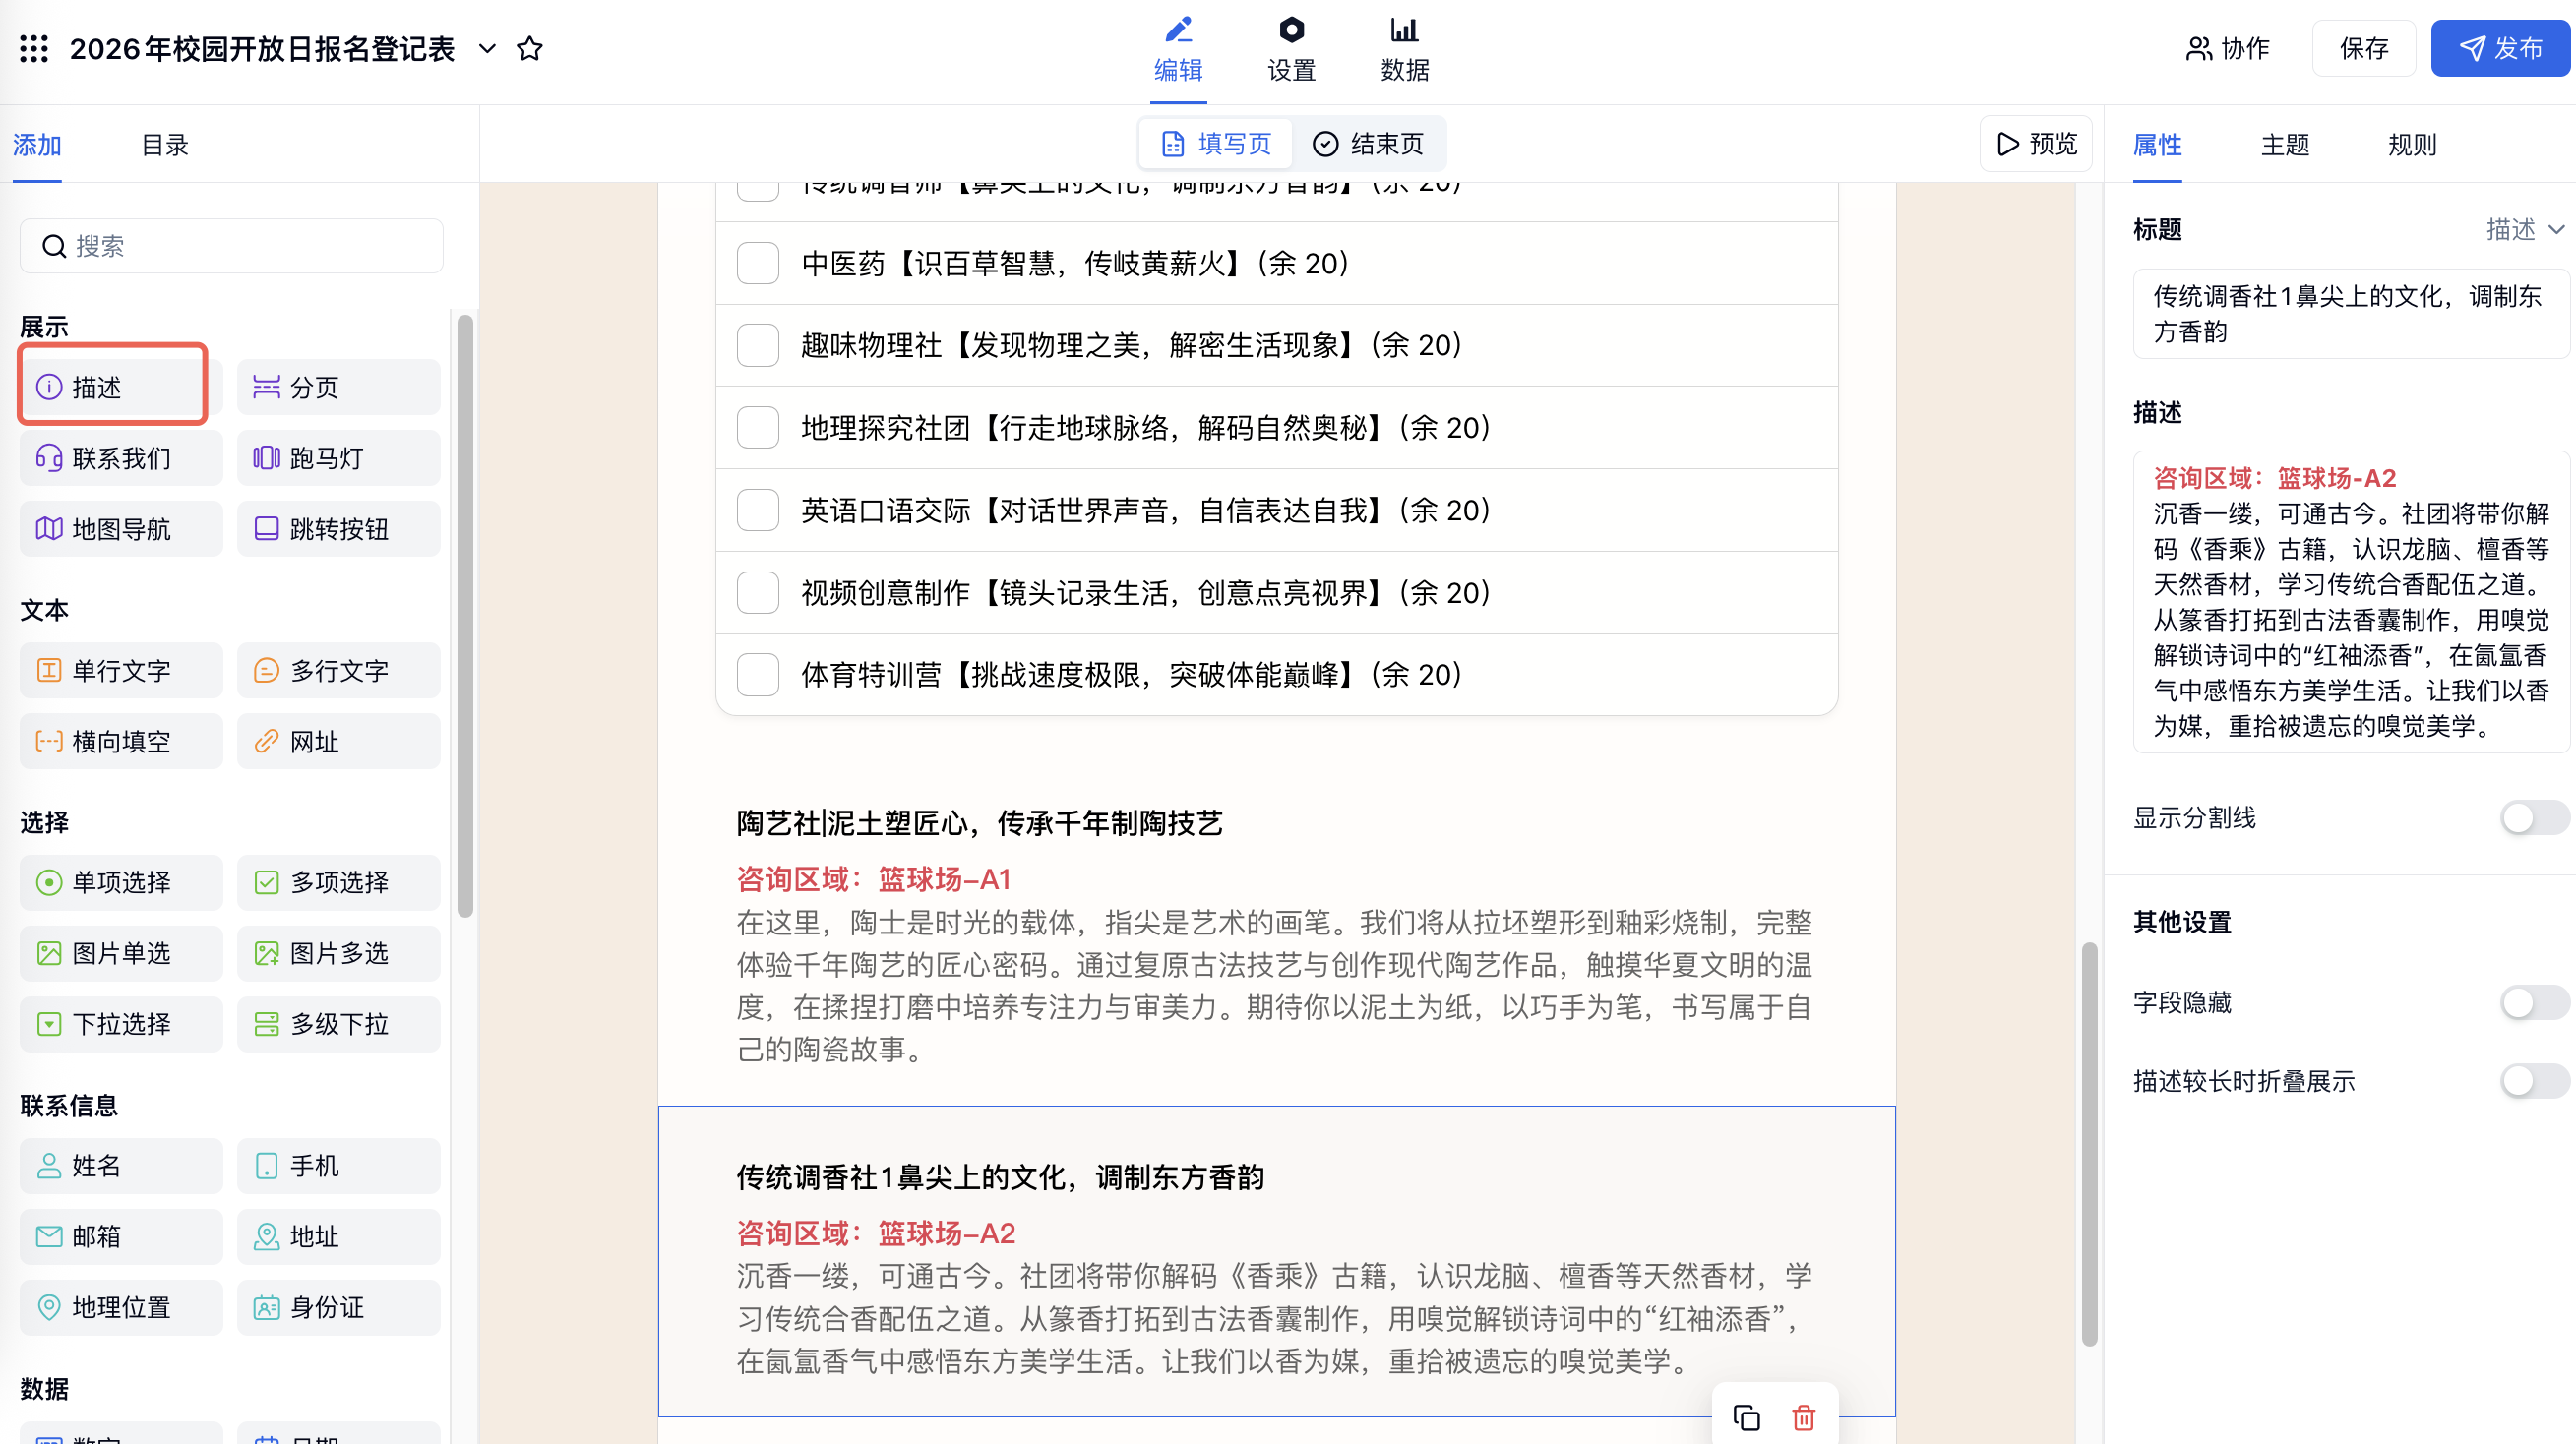Toggle the 字段隐藏 switch

pos(2534,1002)
